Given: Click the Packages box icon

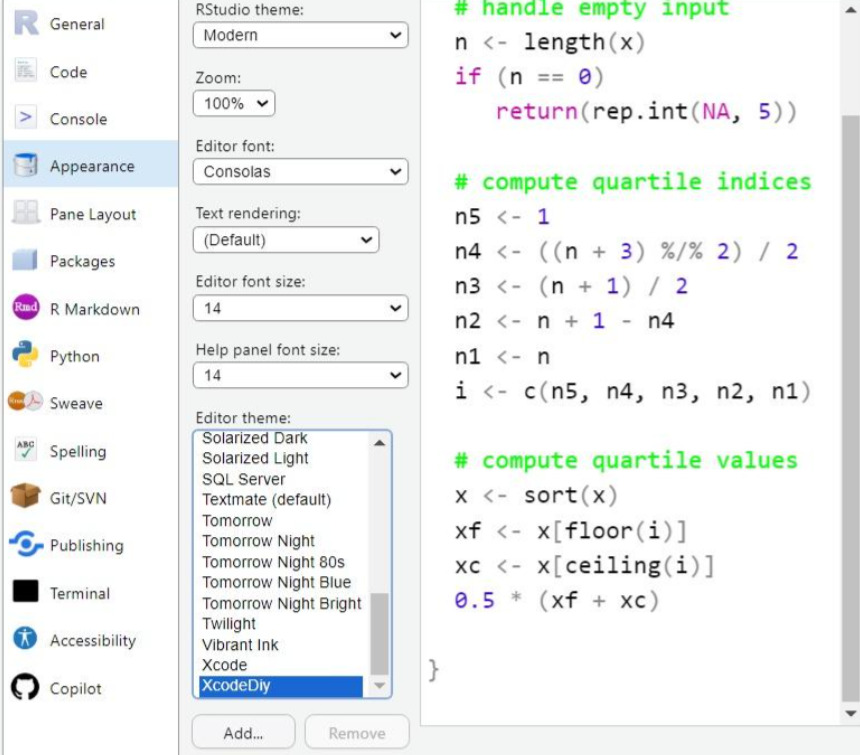Looking at the screenshot, I should tap(25, 260).
